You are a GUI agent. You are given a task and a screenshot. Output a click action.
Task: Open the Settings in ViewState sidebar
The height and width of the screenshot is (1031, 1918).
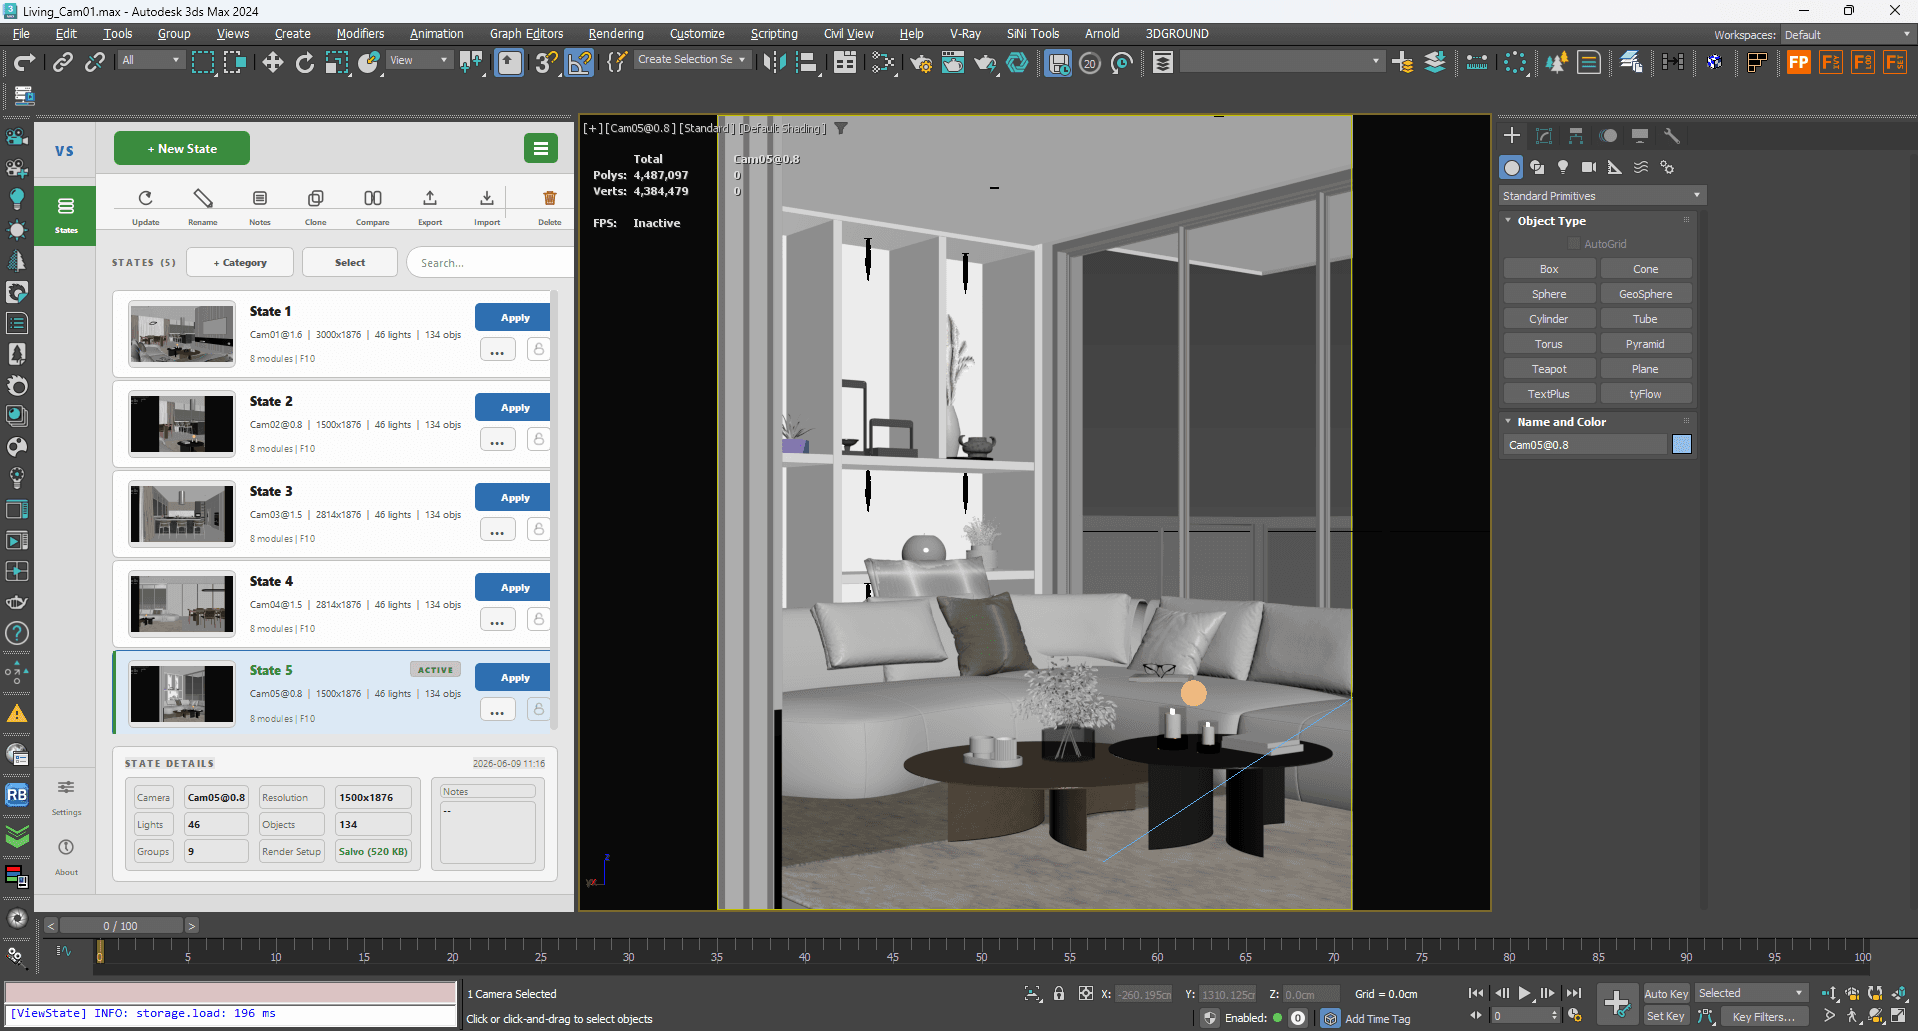tap(66, 796)
